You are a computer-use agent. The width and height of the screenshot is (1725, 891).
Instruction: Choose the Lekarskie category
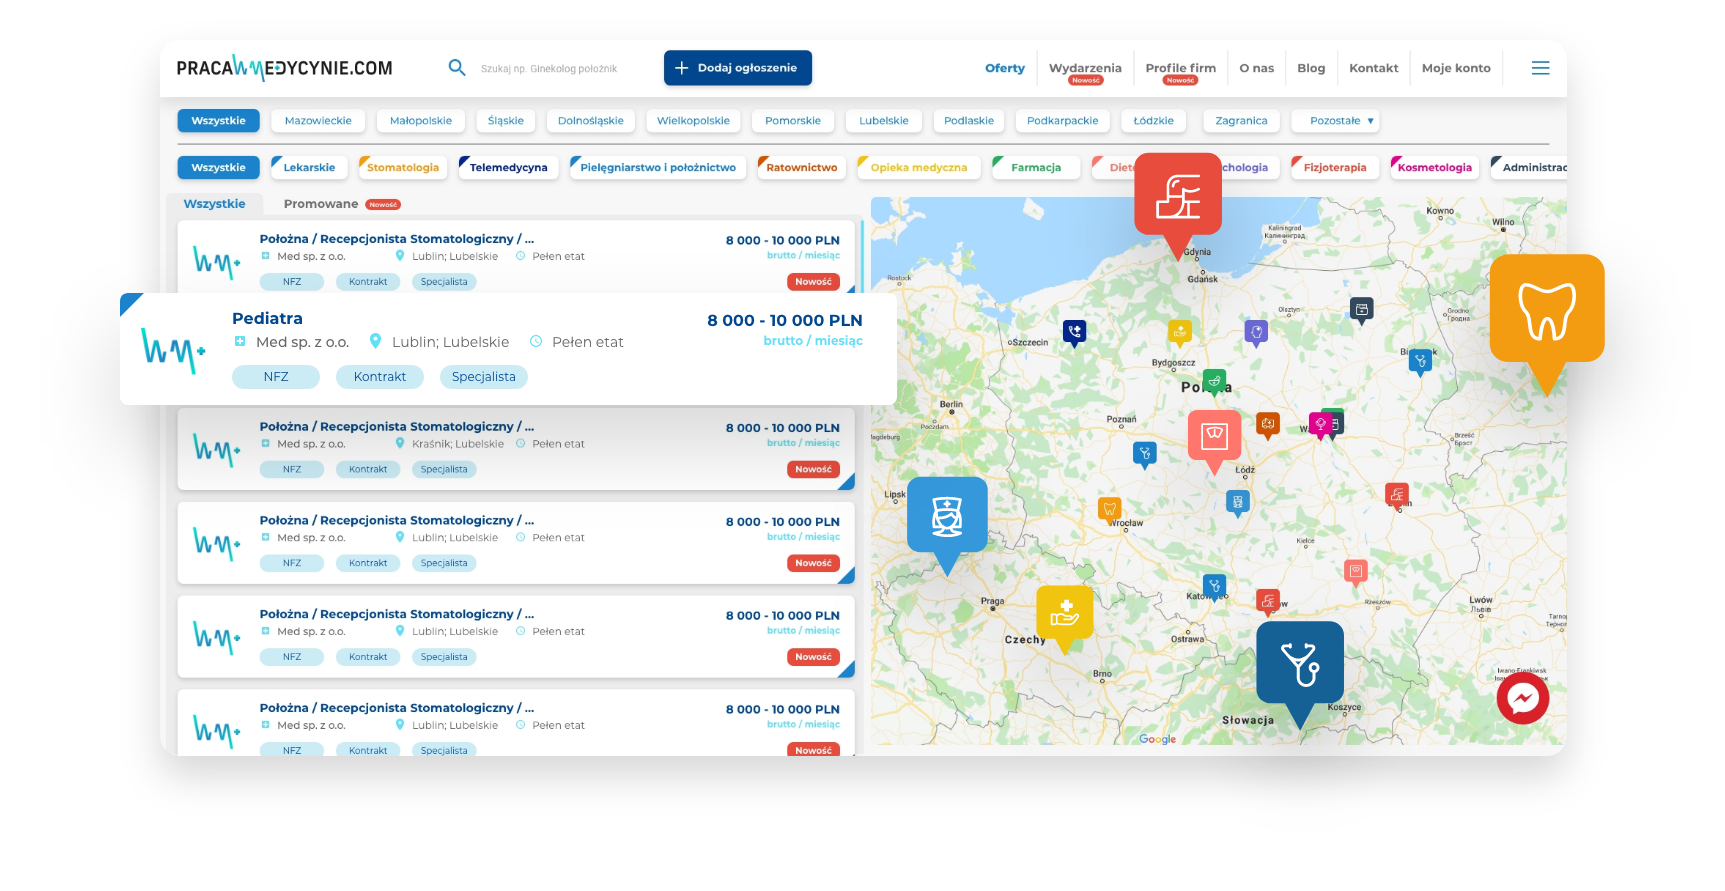[x=309, y=168]
